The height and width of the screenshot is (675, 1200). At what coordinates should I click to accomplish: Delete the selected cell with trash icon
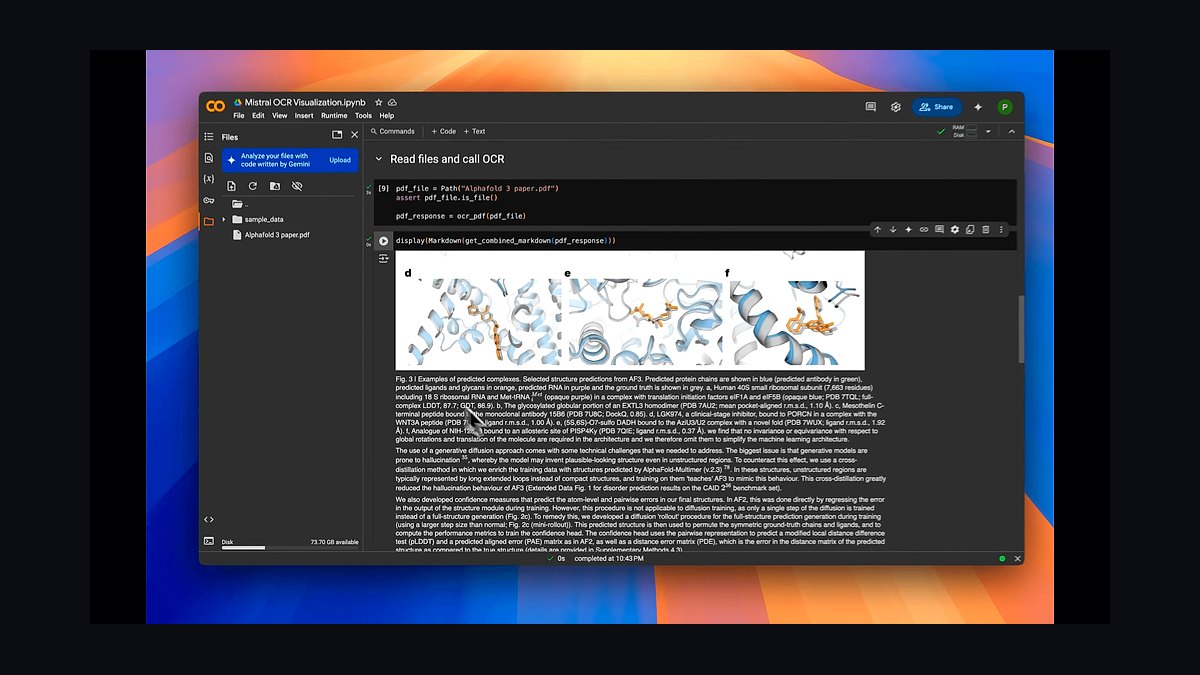tap(985, 230)
